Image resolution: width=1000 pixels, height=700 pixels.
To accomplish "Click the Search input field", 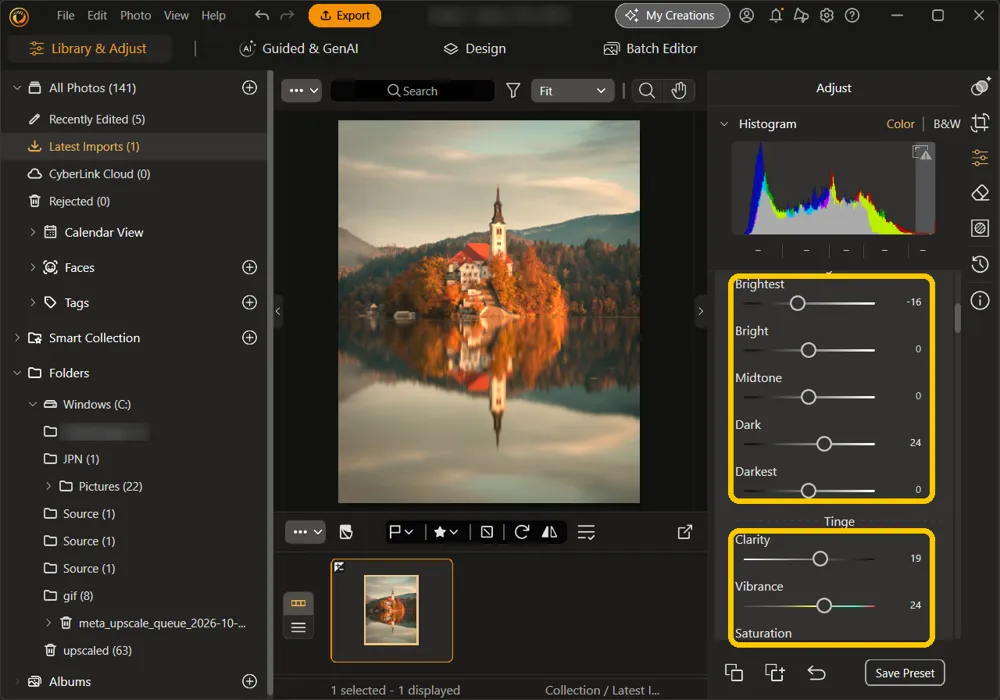I will [x=413, y=91].
